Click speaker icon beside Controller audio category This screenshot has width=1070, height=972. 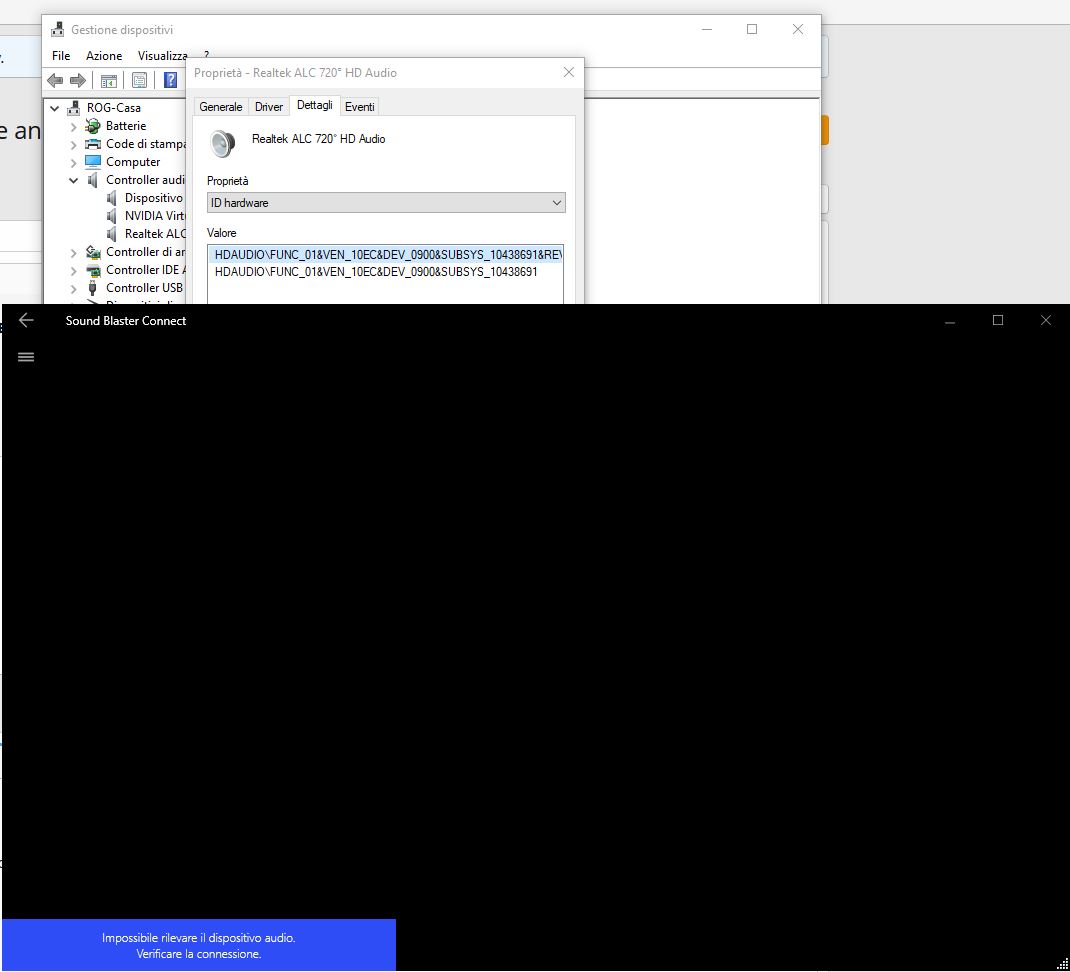click(x=93, y=180)
